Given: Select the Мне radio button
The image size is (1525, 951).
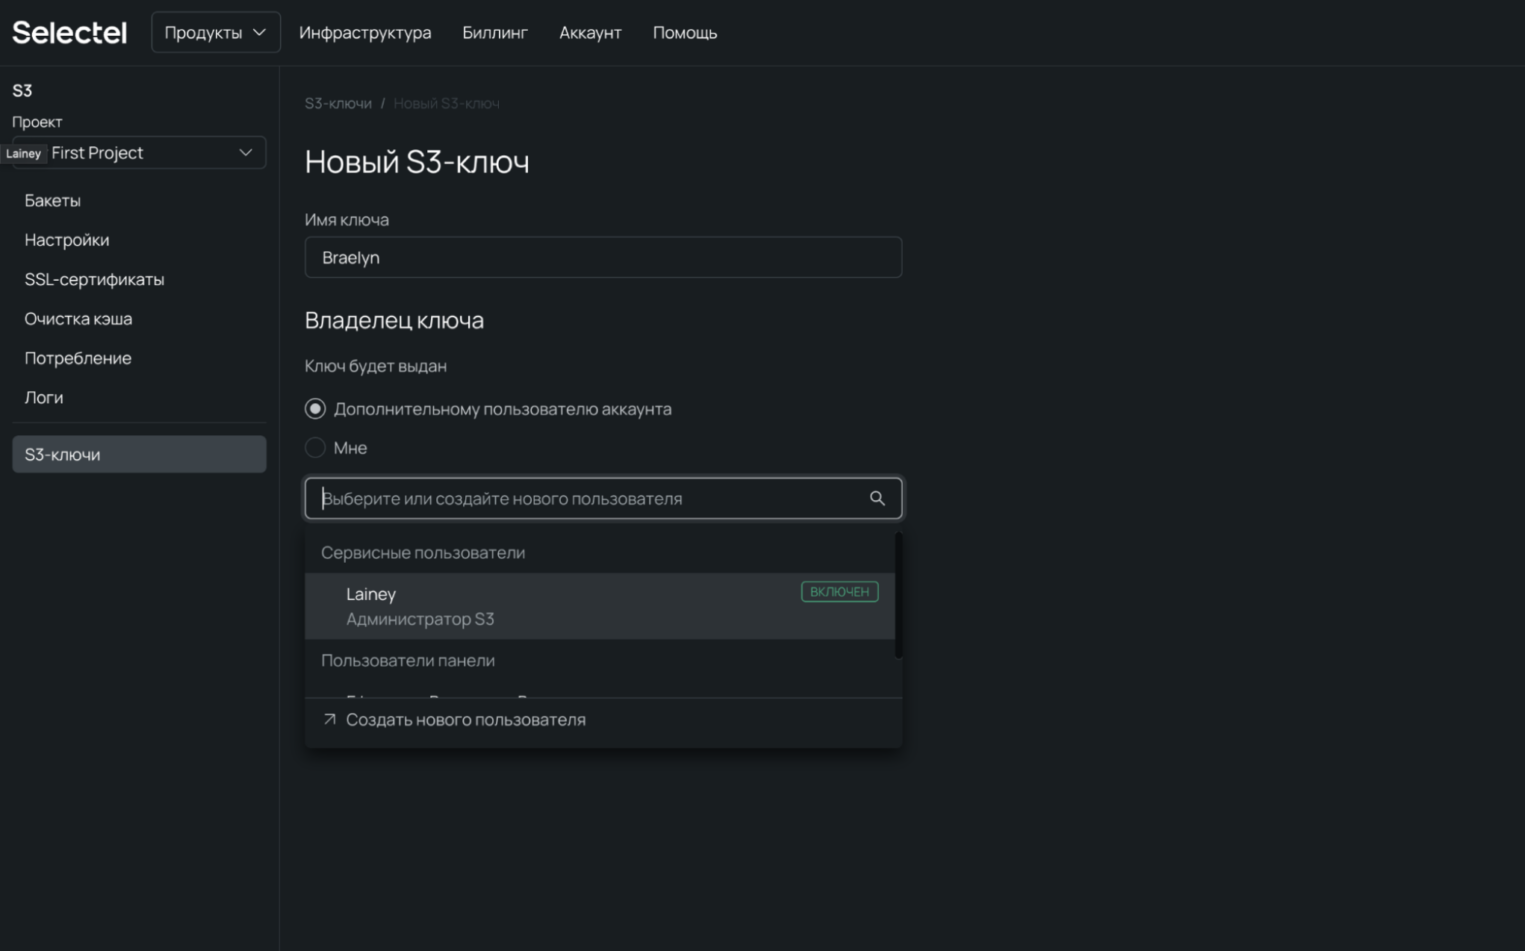Looking at the screenshot, I should point(315,448).
